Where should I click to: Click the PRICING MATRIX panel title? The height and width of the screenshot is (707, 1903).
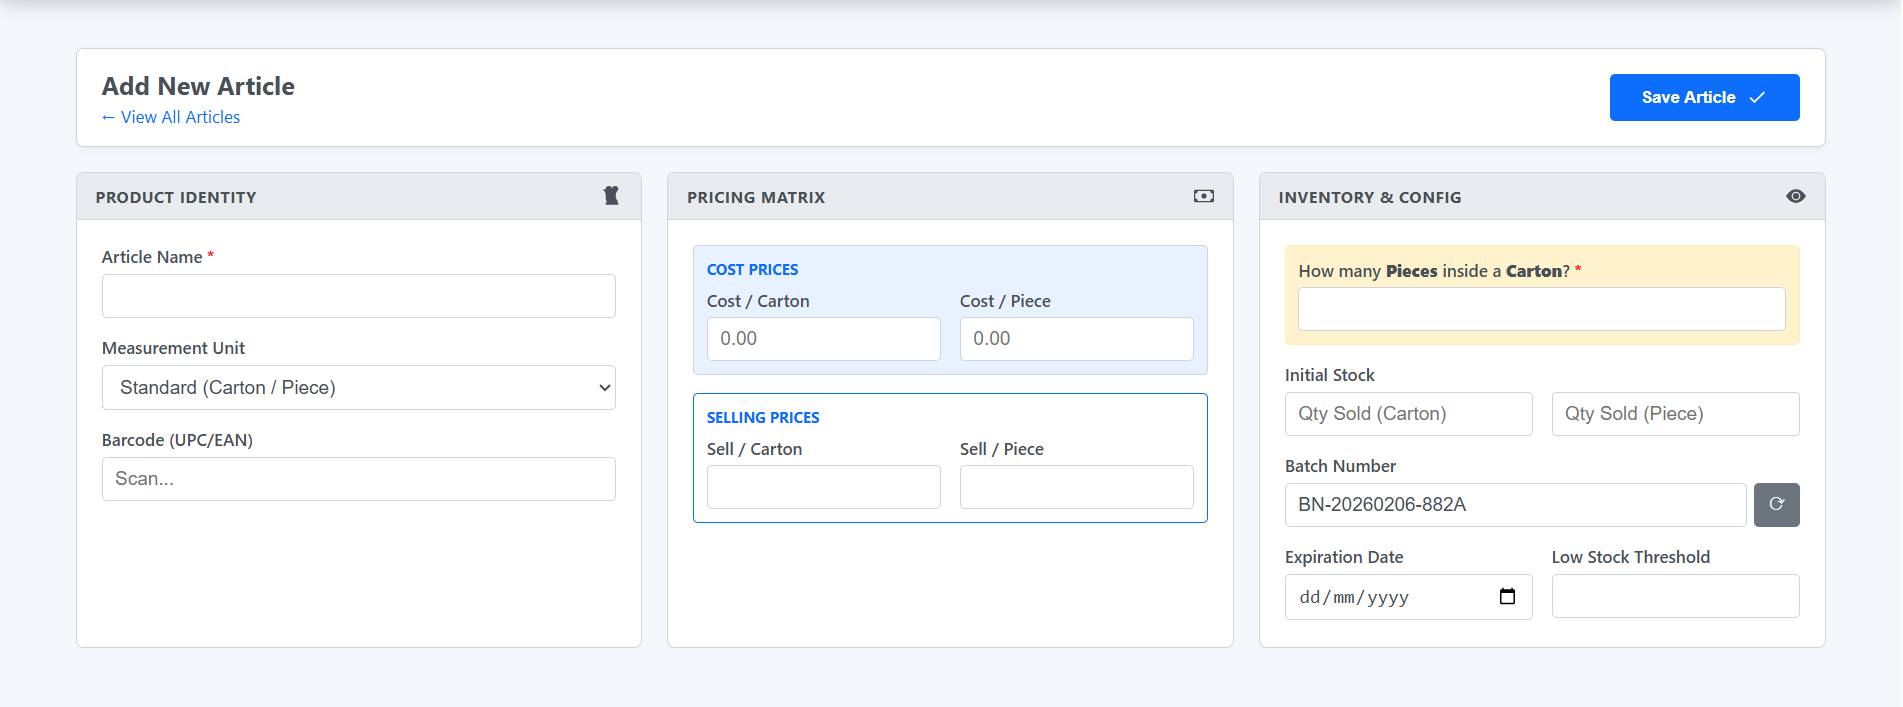click(756, 197)
